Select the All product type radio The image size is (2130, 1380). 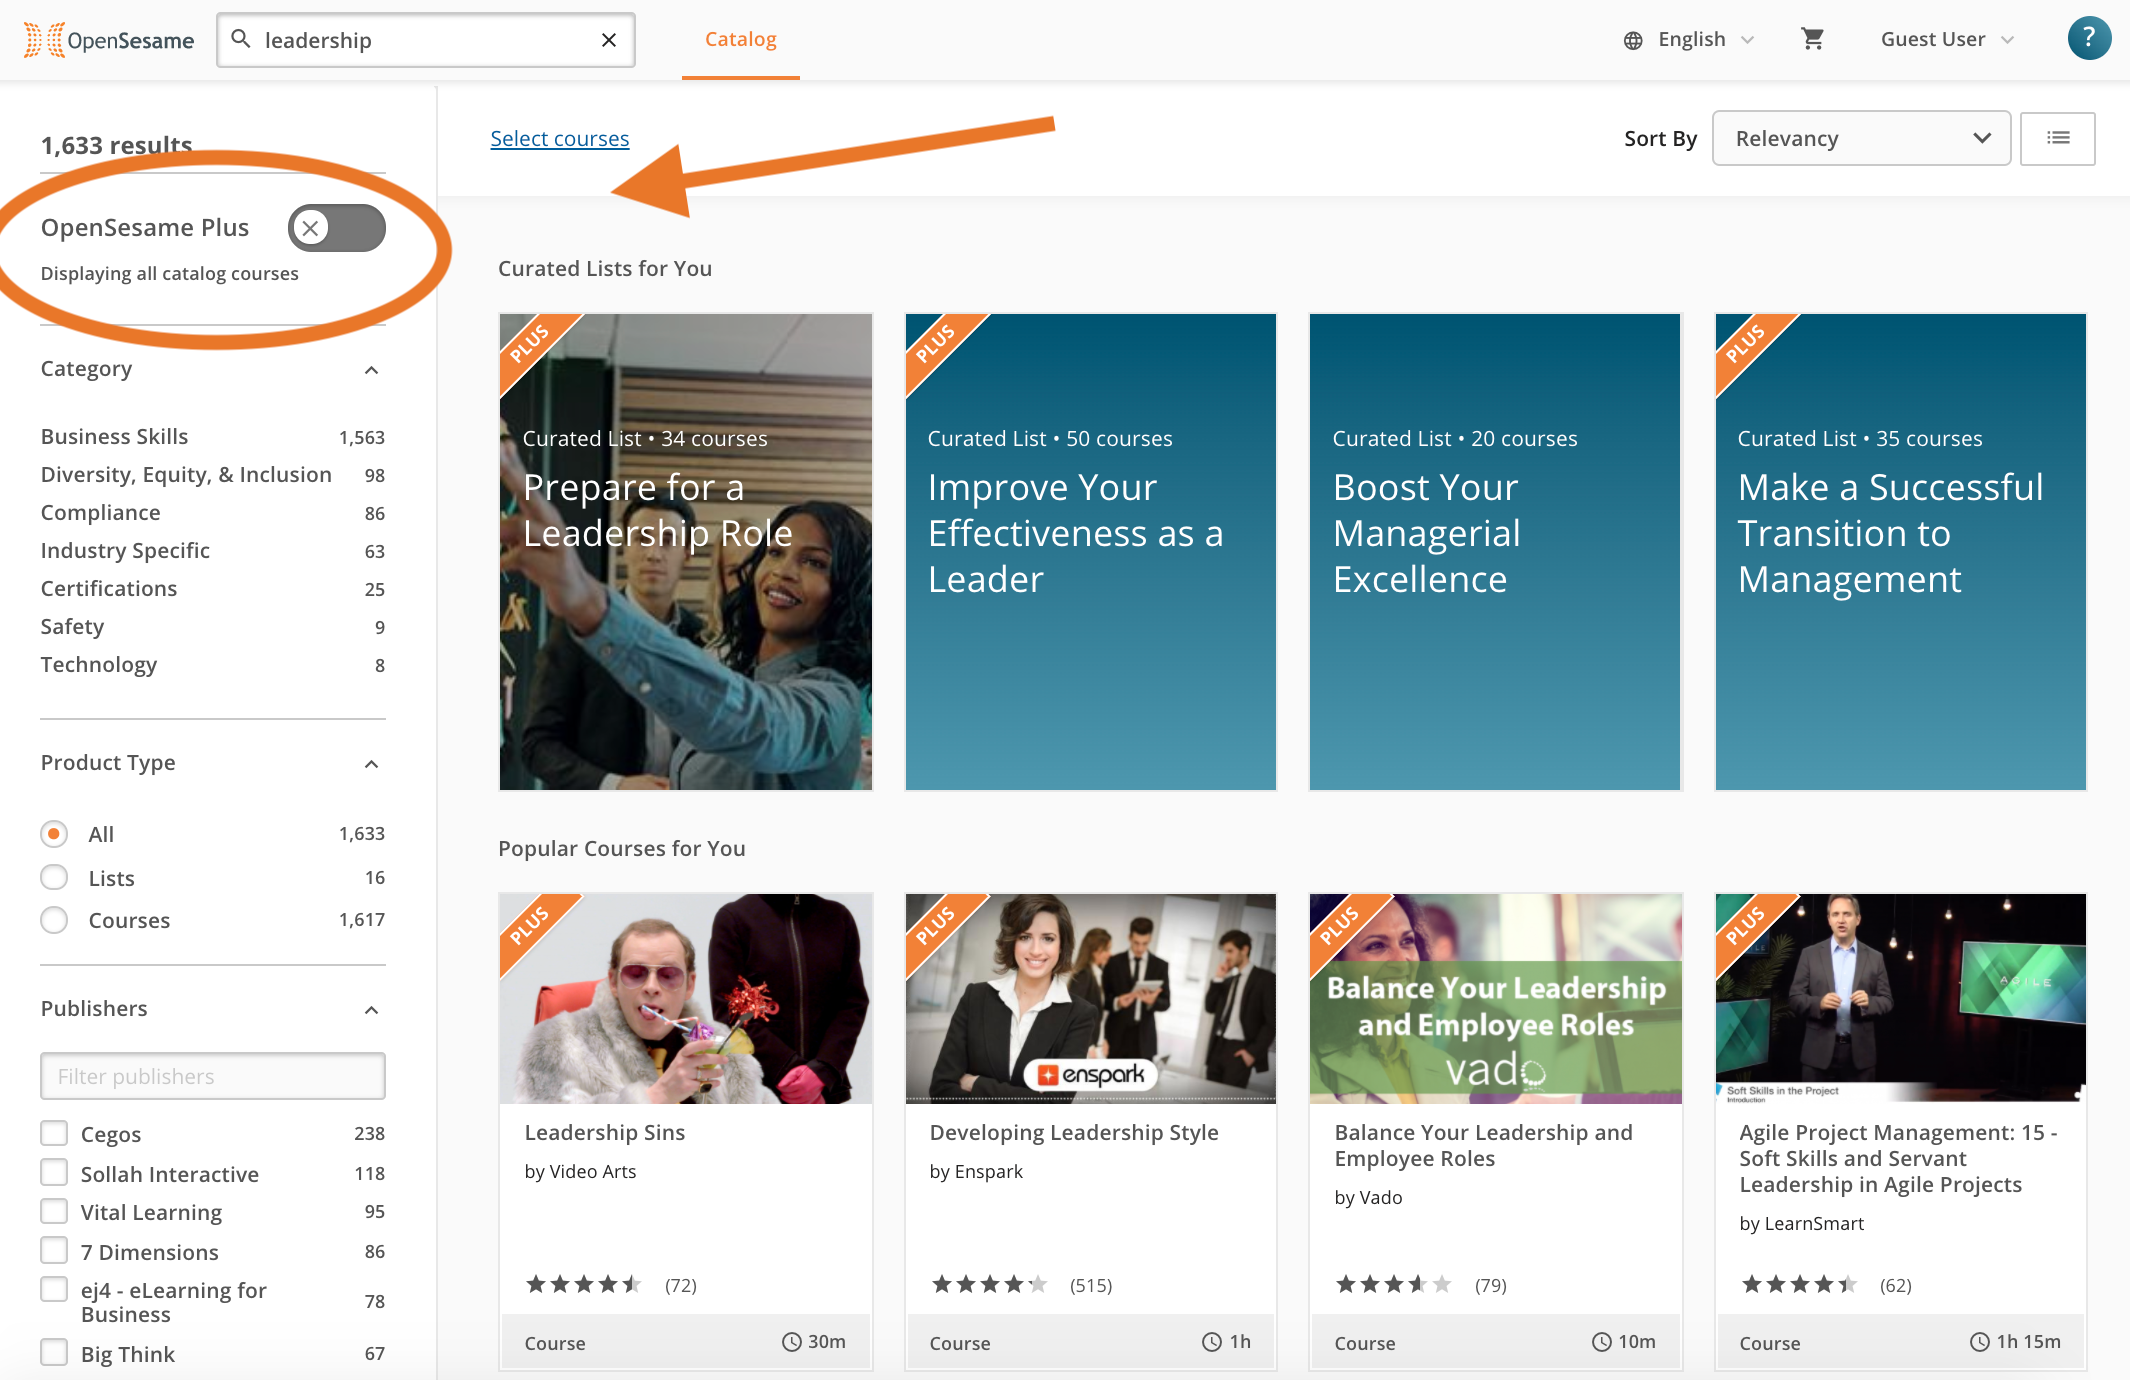(54, 833)
